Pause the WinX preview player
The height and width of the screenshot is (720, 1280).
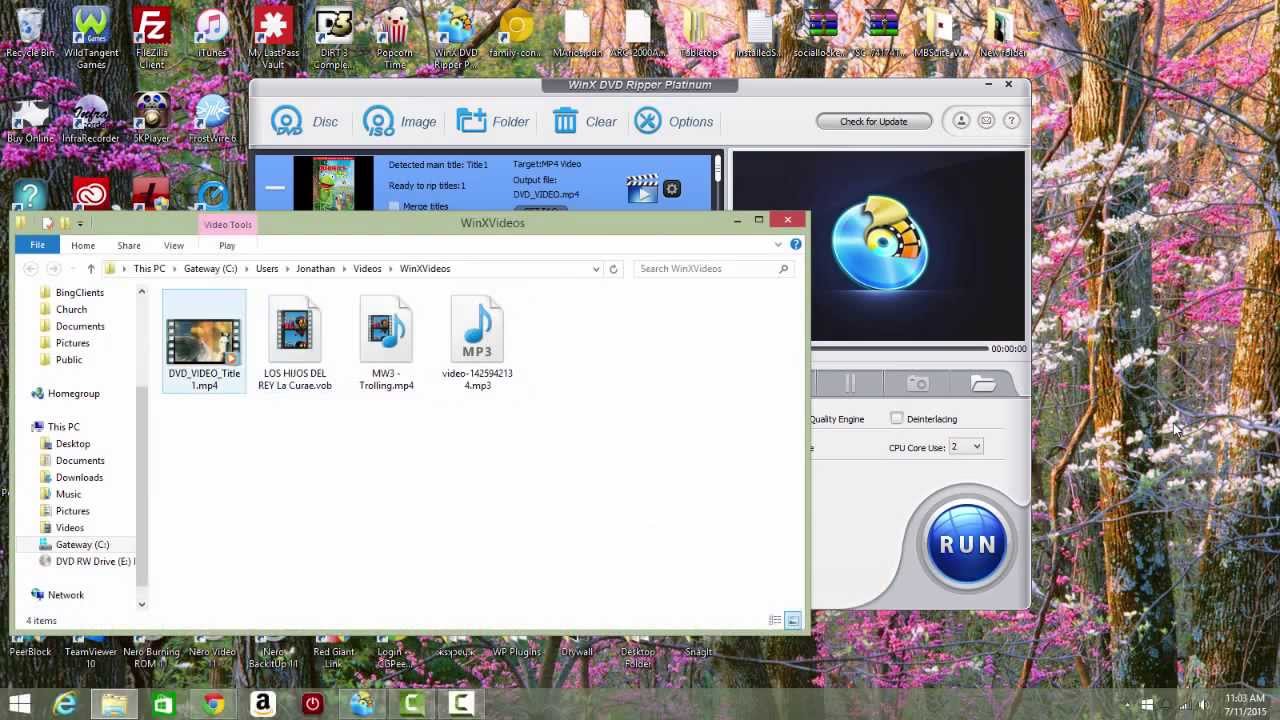(x=850, y=384)
